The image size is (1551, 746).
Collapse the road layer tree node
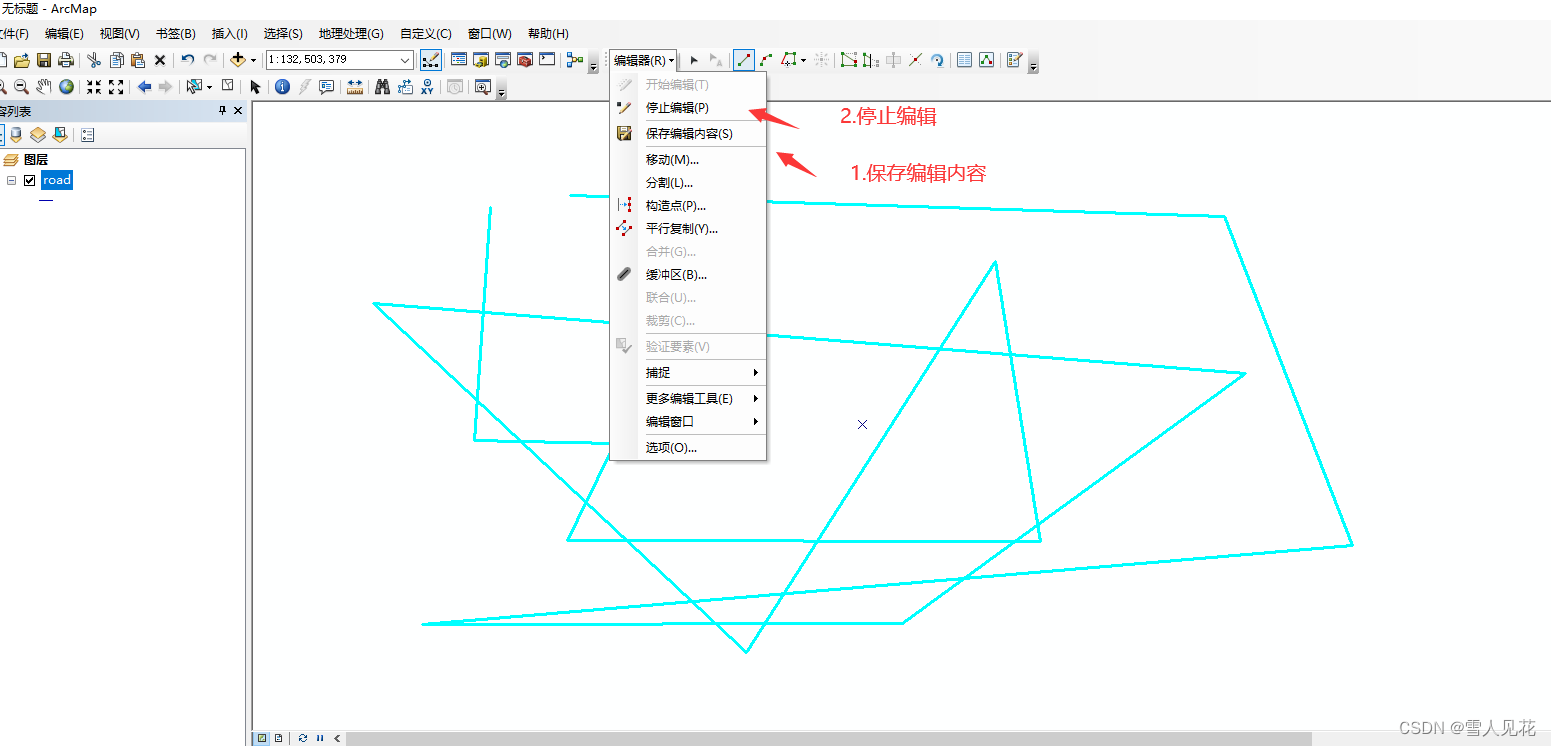tap(11, 180)
